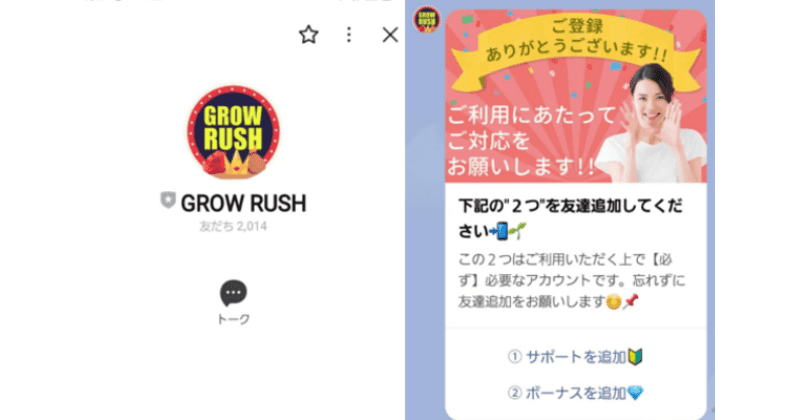Click the small GROW RUSH chat avatar
This screenshot has height=420, width=800.
coord(427,19)
